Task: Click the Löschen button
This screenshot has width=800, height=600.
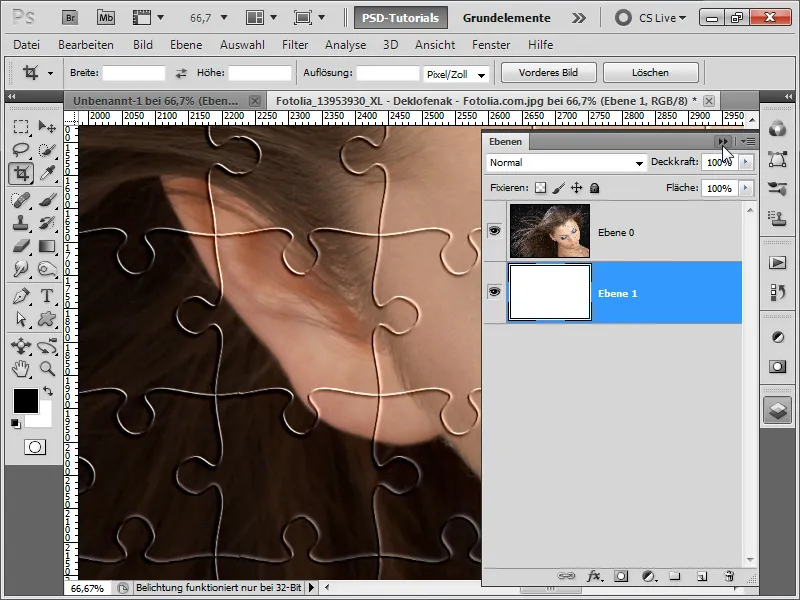Action: (x=651, y=72)
